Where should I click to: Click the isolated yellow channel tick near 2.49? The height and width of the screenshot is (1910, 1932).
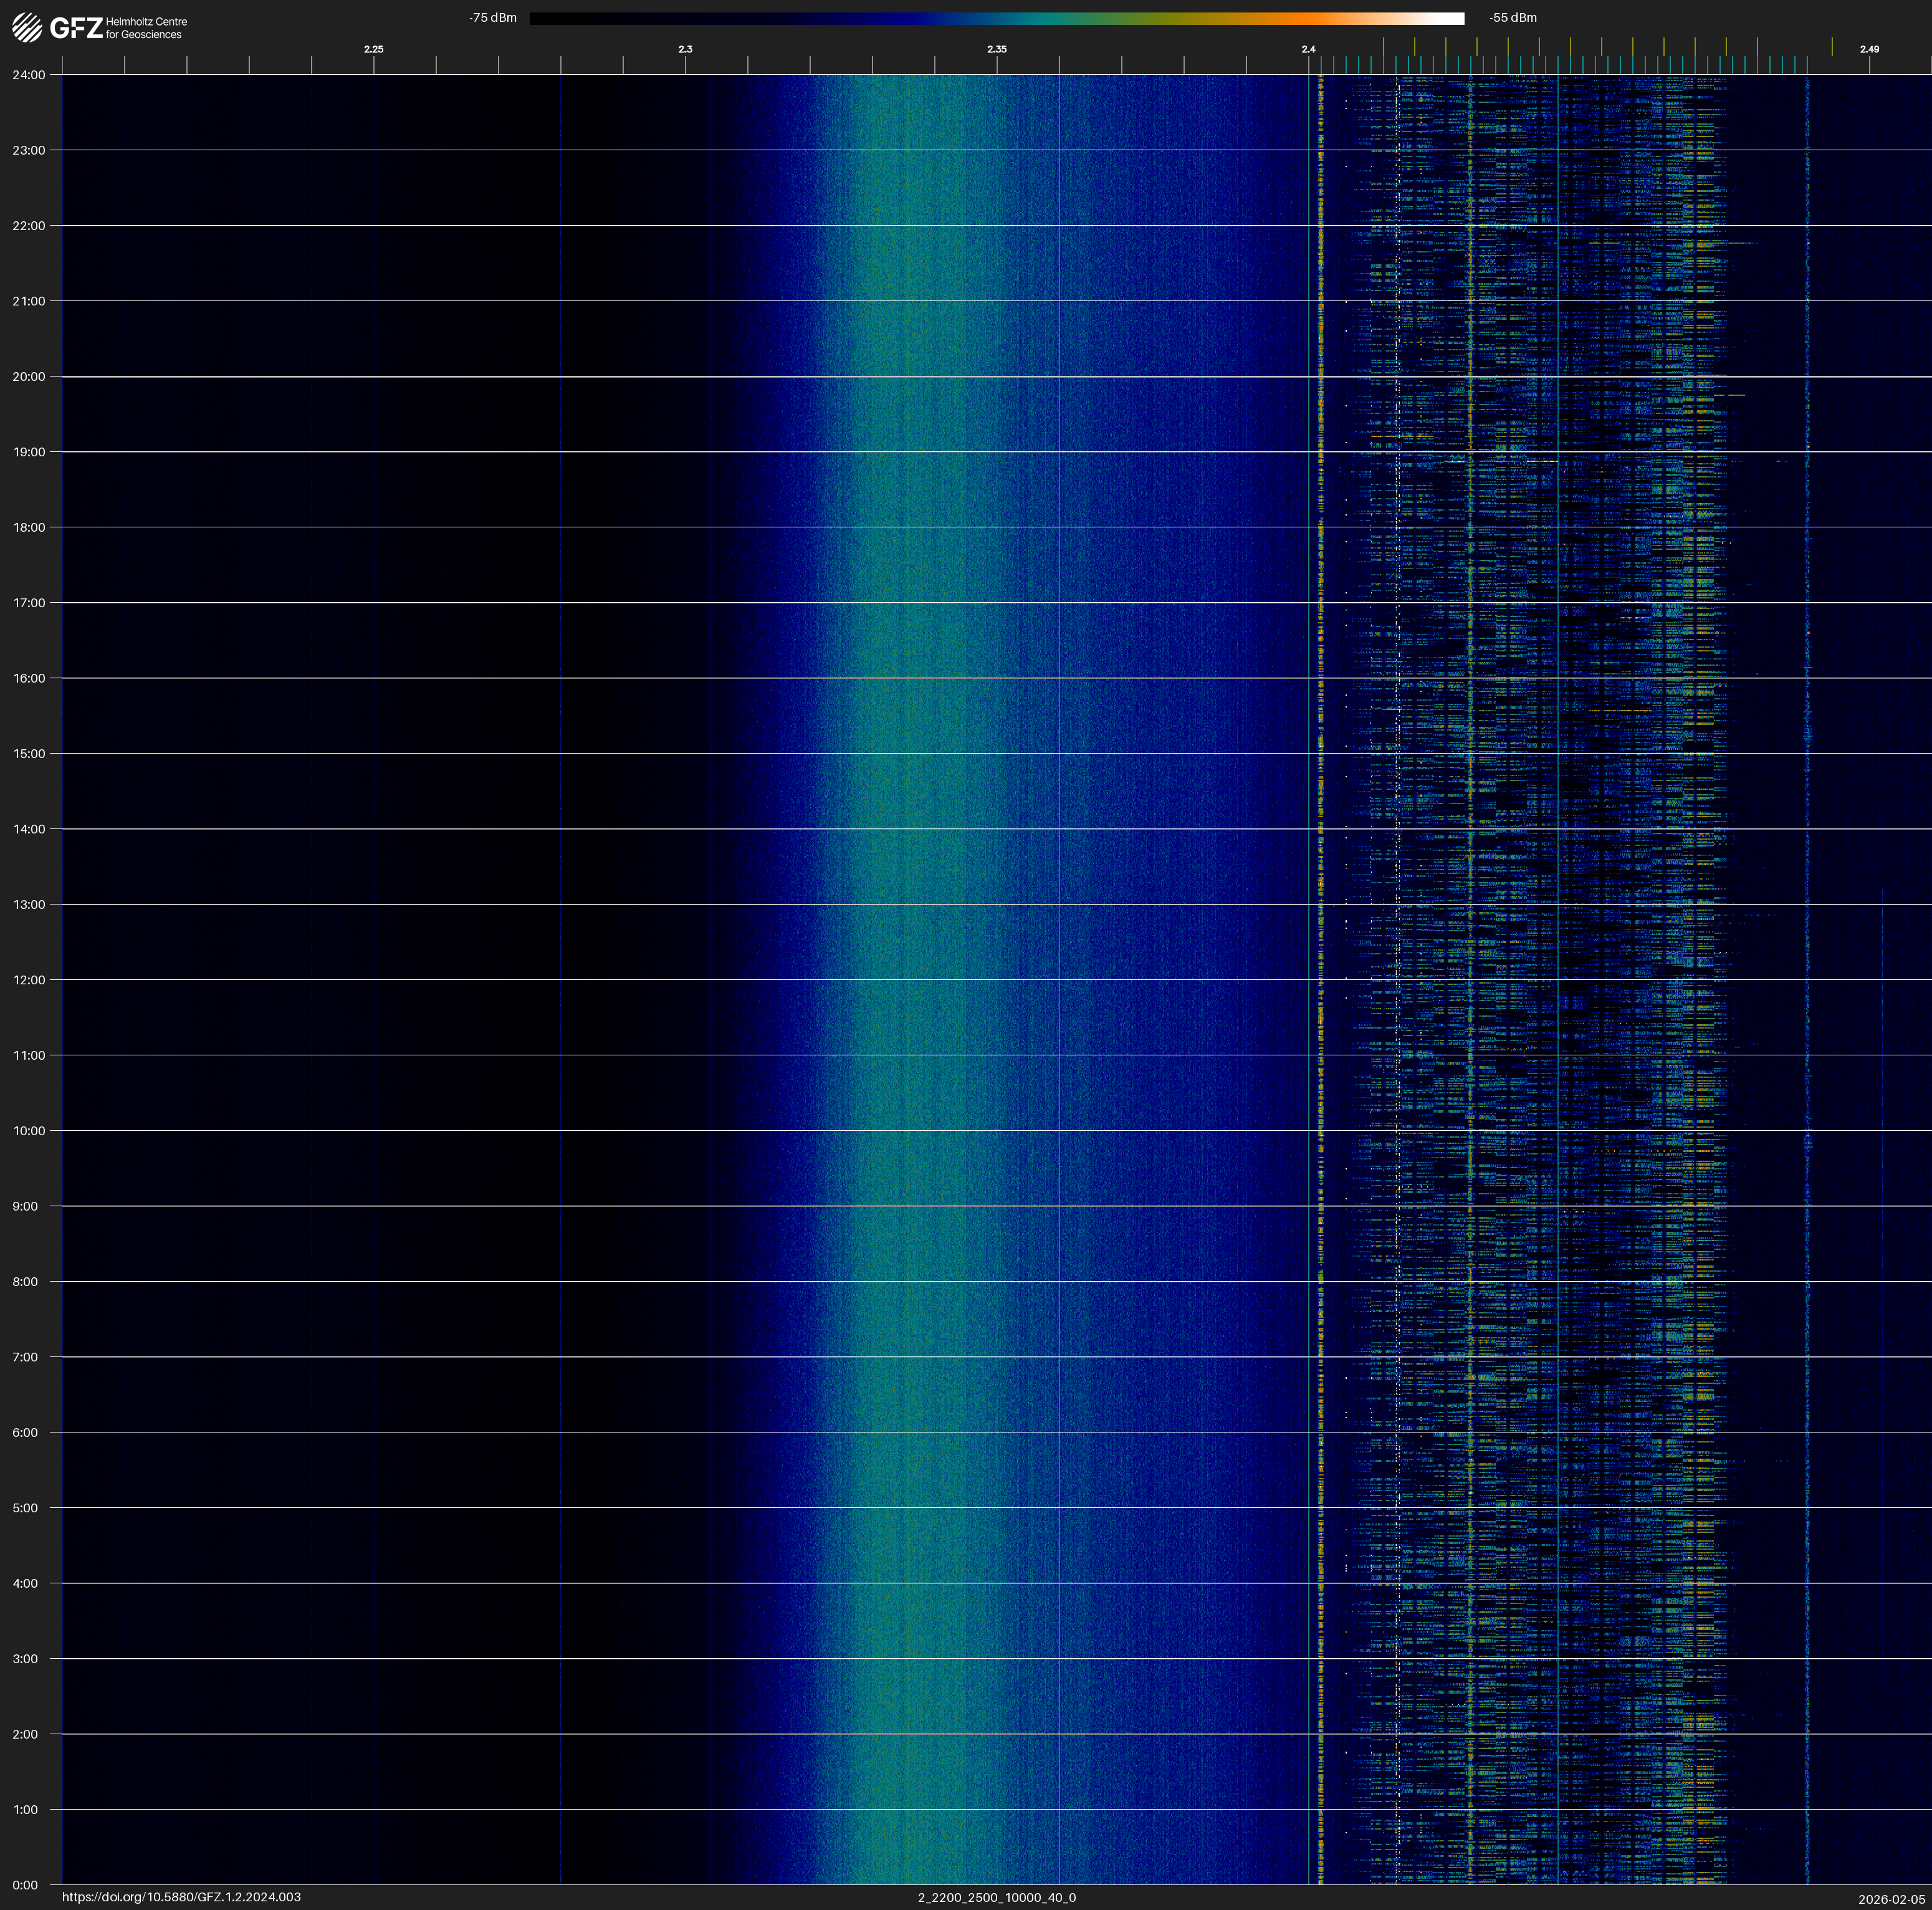[x=1832, y=47]
